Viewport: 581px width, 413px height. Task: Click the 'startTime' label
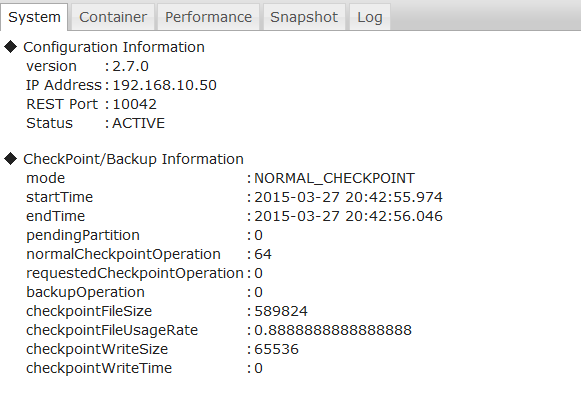[60, 197]
